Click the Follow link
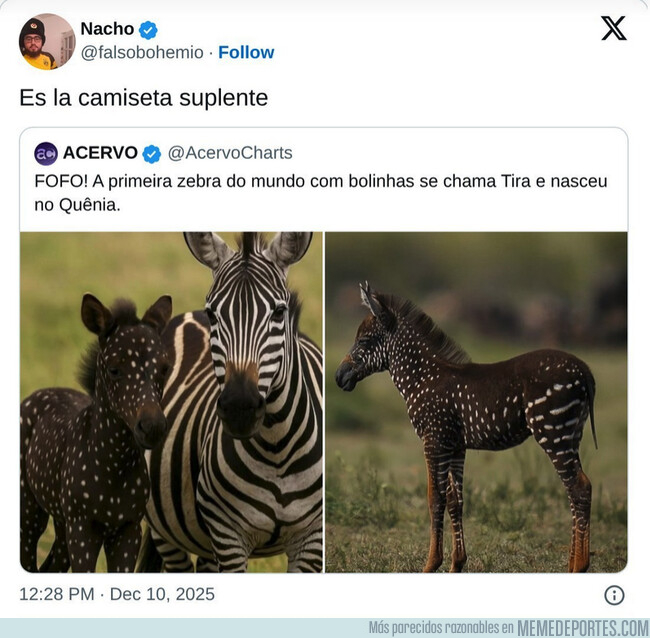The height and width of the screenshot is (638, 650). (x=246, y=52)
